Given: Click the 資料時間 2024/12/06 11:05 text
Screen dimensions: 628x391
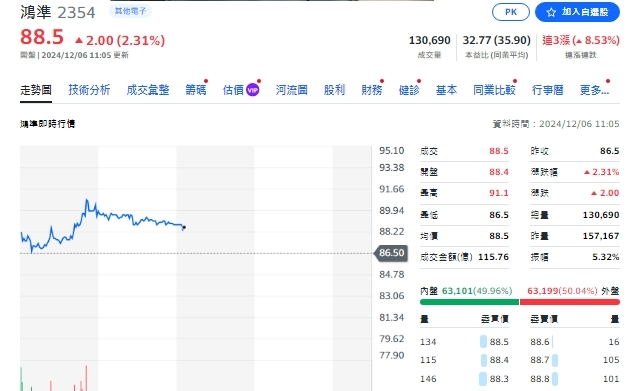Looking at the screenshot, I should pyautogui.click(x=556, y=124).
